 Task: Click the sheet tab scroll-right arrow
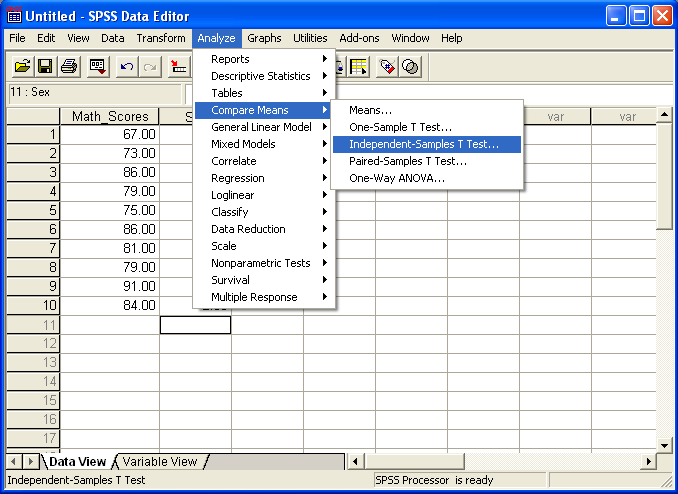tap(30, 462)
